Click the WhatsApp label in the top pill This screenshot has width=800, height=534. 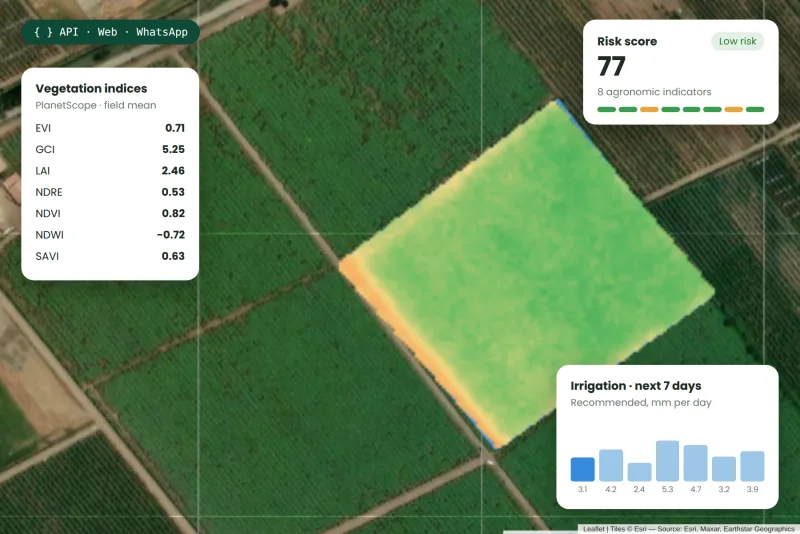click(162, 32)
